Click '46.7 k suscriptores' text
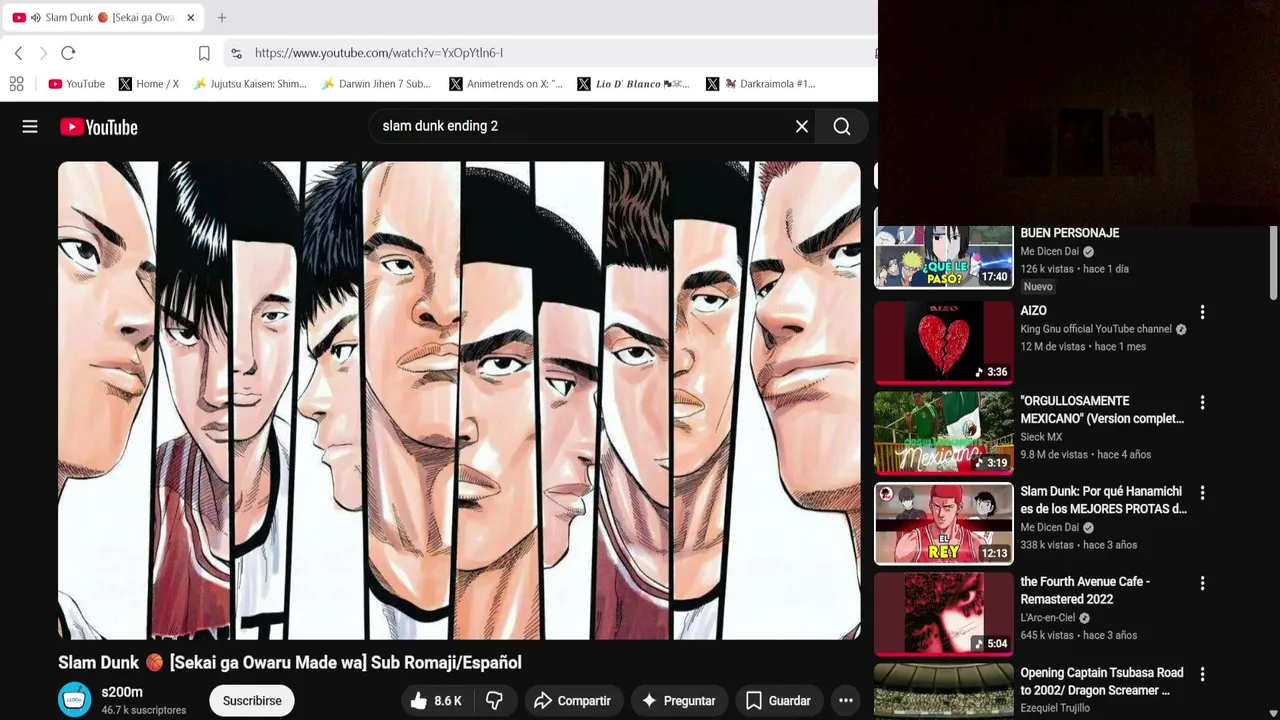This screenshot has height=720, width=1280. point(143,710)
